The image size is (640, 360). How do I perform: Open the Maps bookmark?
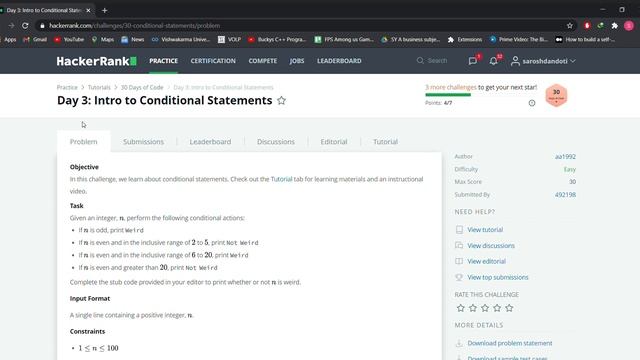point(103,40)
